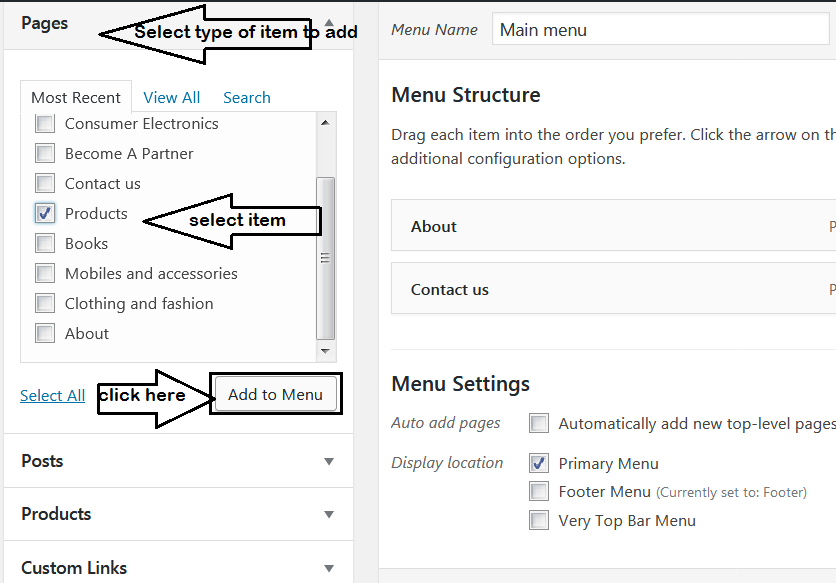
Task: Expand the Posts section
Action: [x=329, y=461]
